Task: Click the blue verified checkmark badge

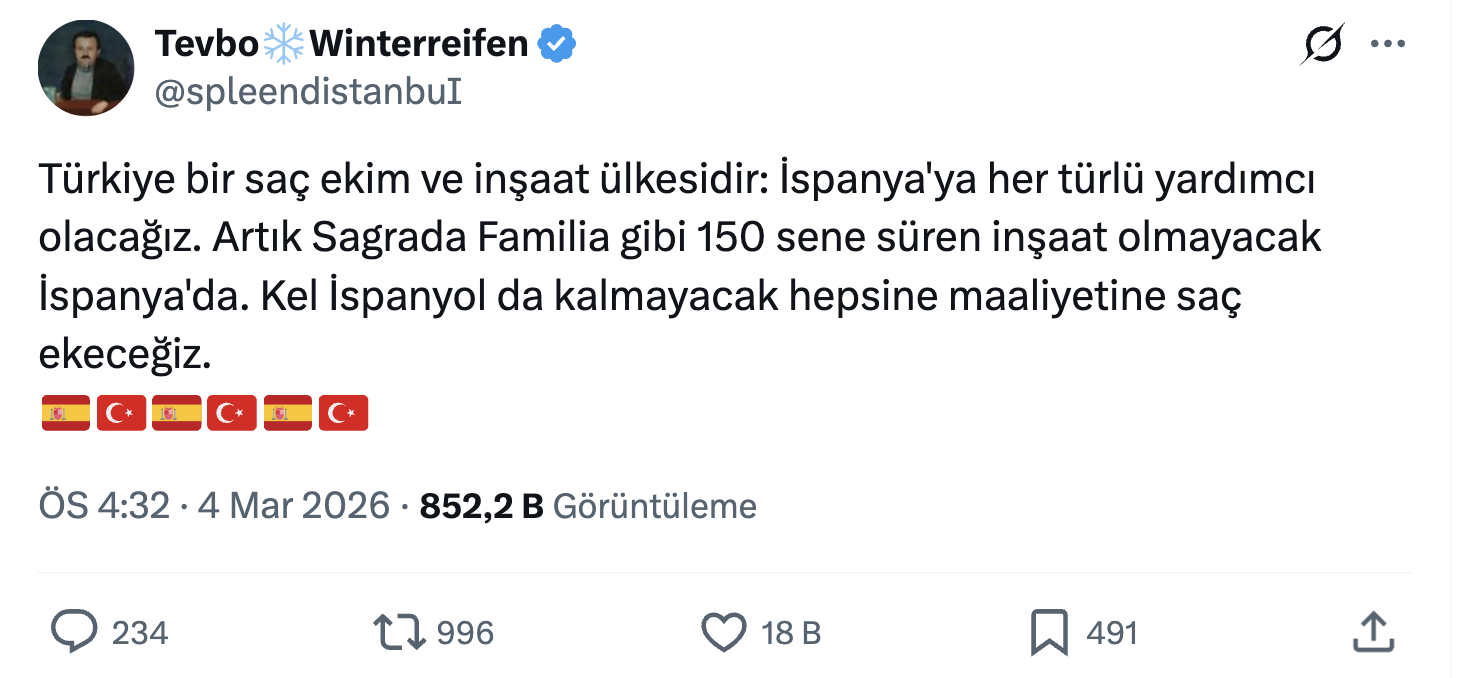Action: pyautogui.click(x=554, y=42)
